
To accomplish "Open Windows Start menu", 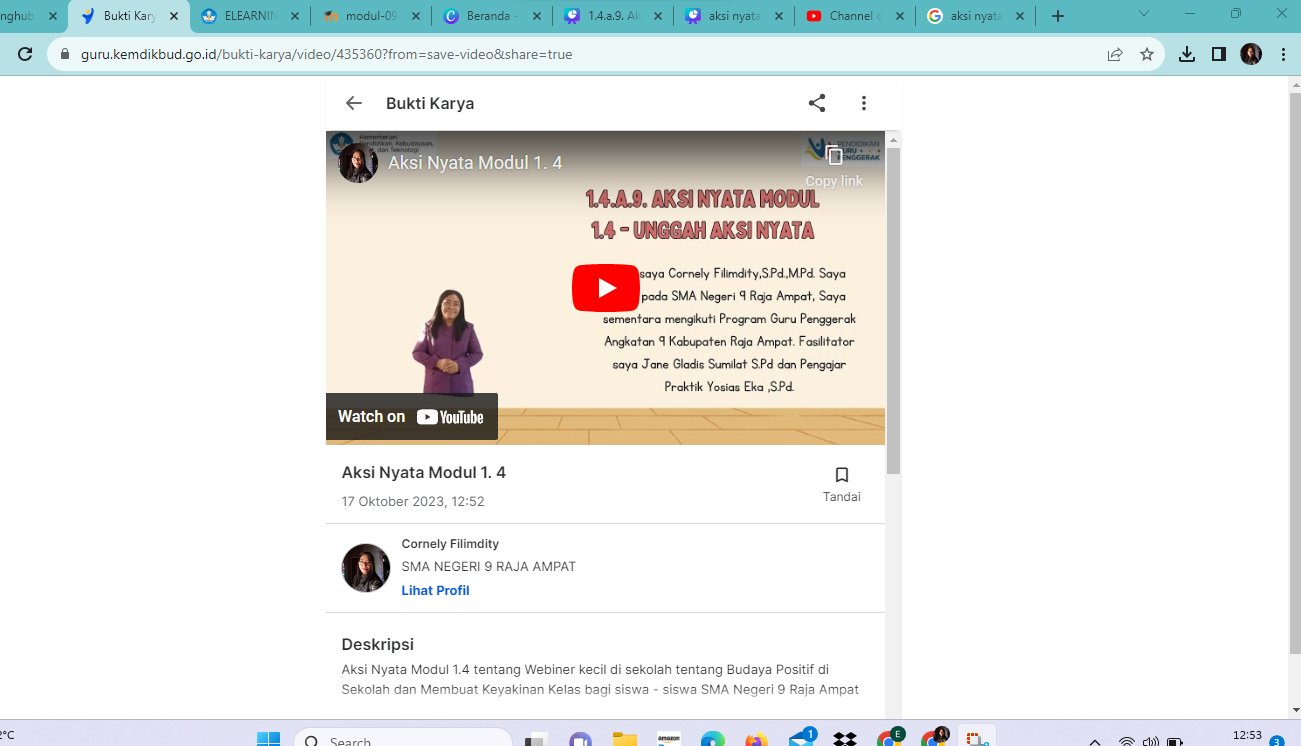I will [268, 740].
